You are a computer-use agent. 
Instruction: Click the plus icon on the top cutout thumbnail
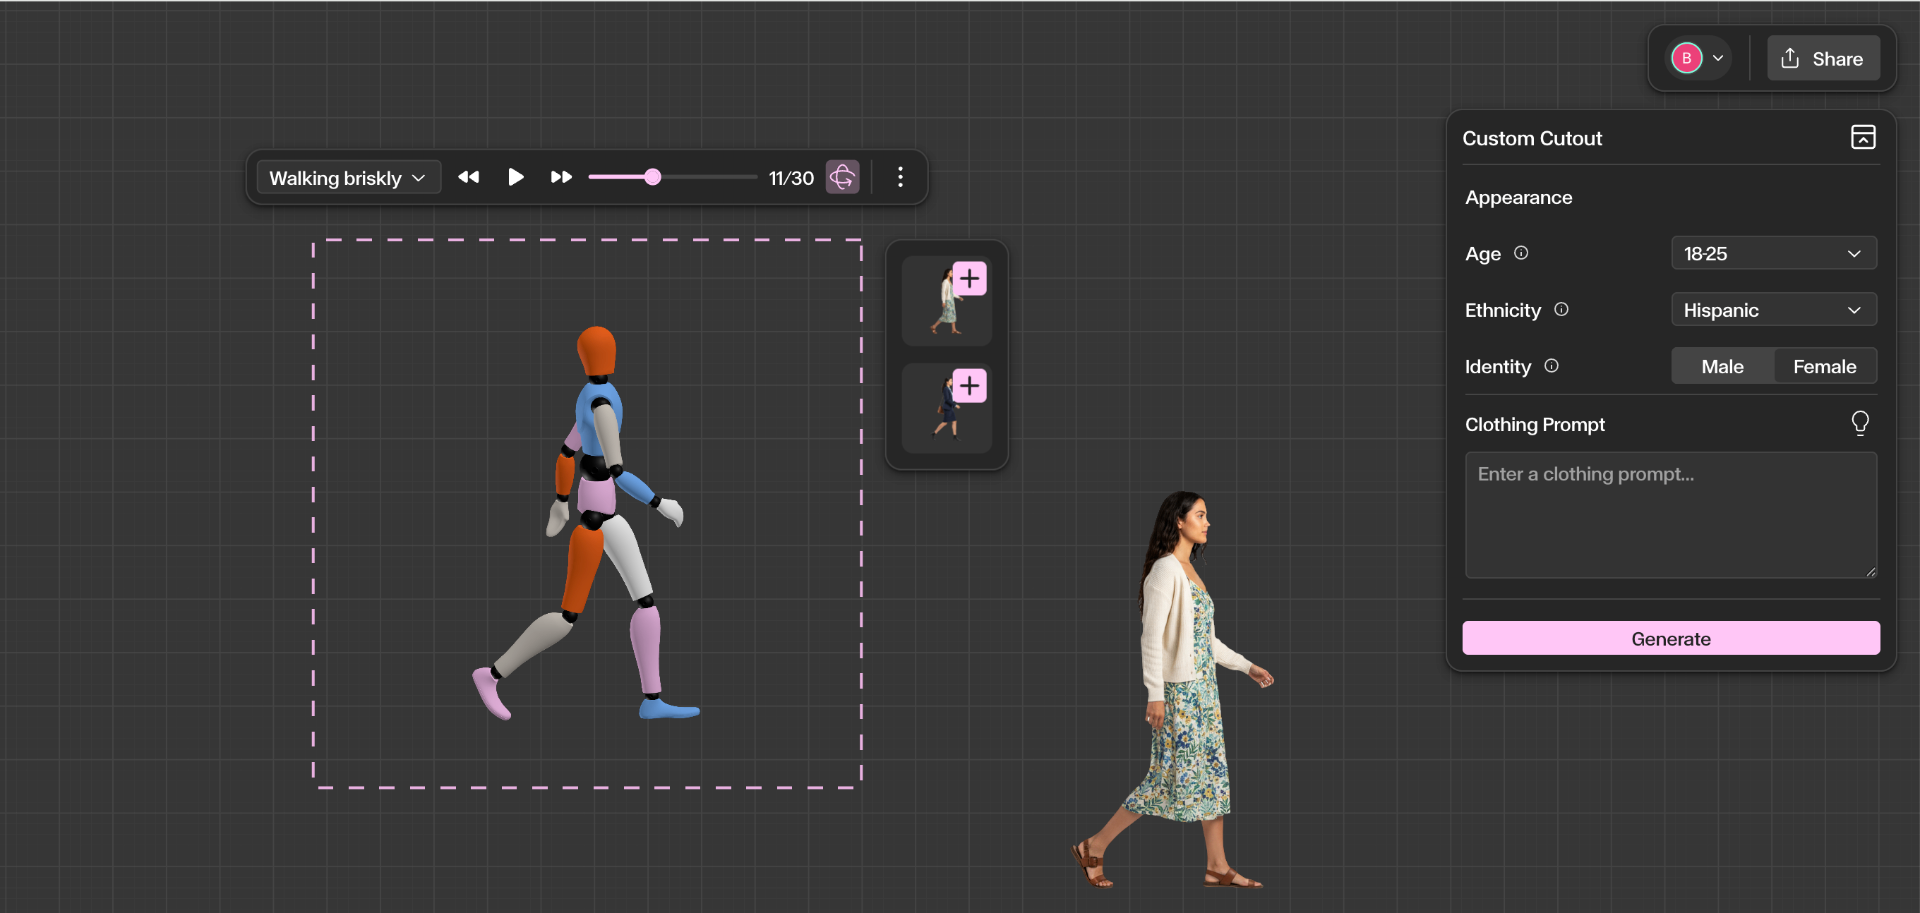[x=969, y=278]
